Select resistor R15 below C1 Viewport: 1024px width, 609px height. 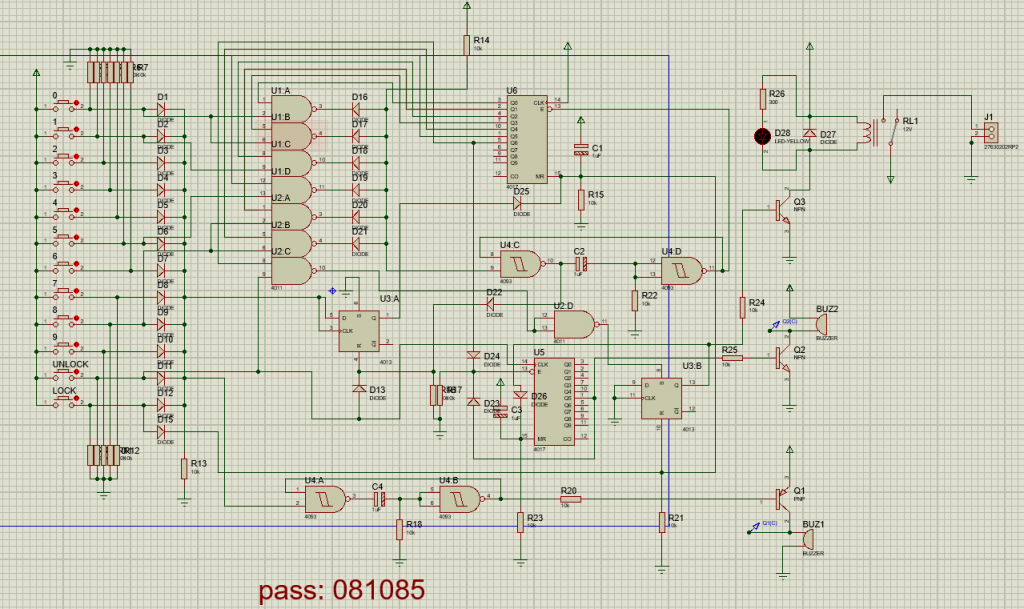(581, 200)
